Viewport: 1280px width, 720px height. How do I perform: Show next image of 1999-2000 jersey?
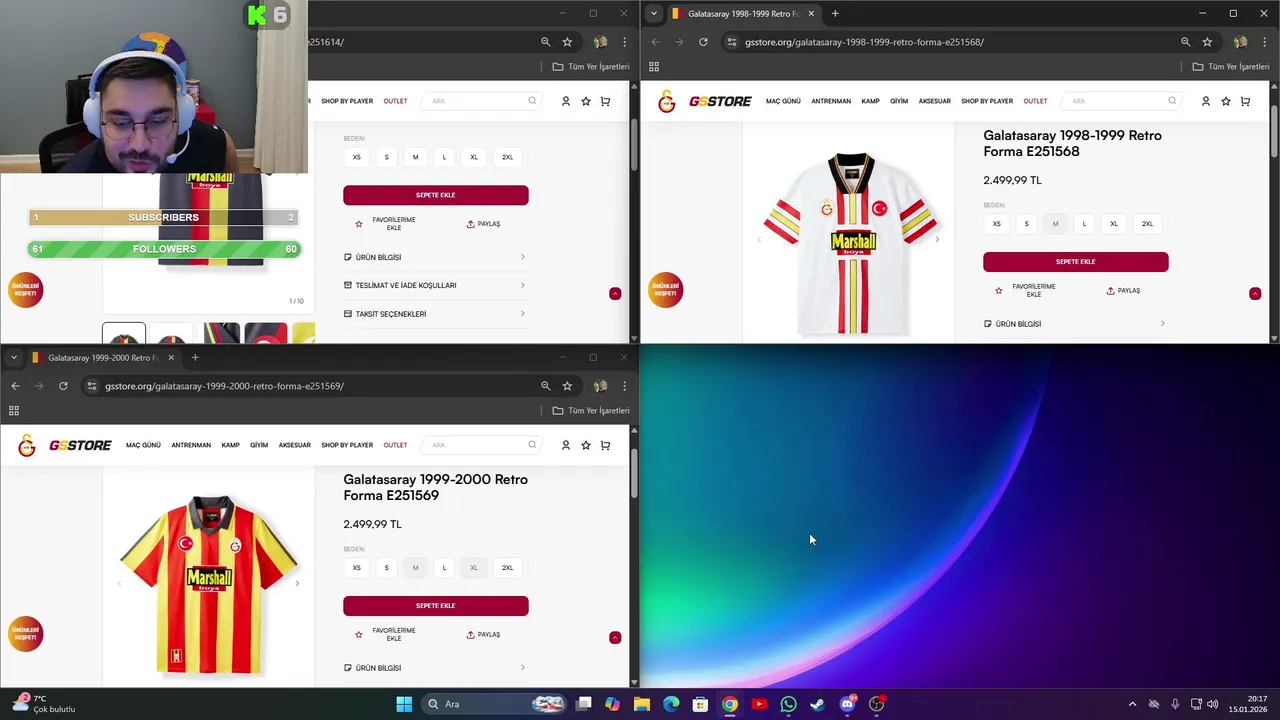tap(297, 583)
